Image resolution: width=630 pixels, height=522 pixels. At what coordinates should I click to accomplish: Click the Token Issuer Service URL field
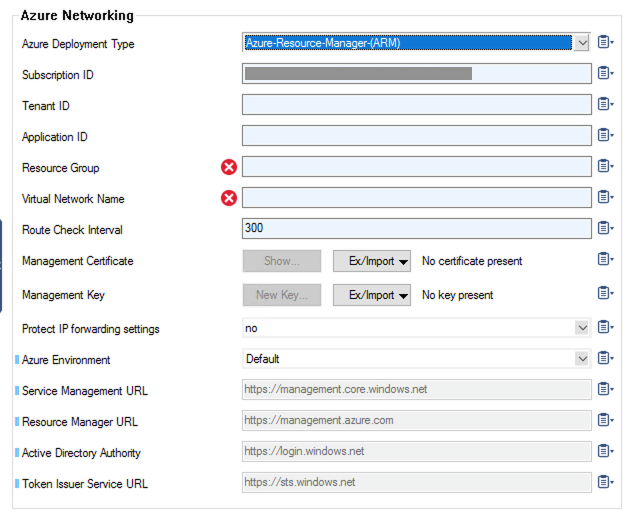[x=417, y=482]
